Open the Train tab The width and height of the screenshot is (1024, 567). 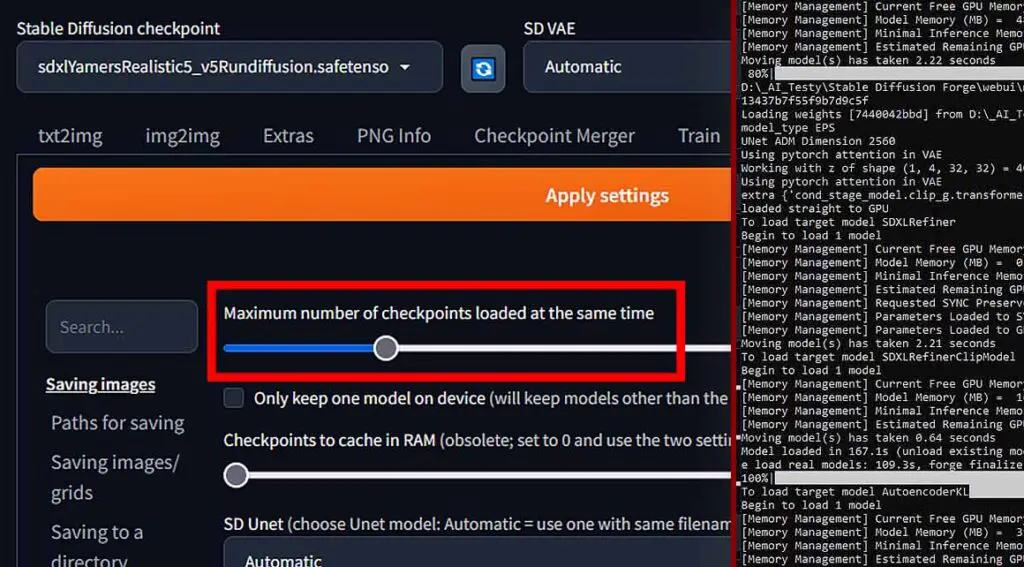pyautogui.click(x=698, y=136)
